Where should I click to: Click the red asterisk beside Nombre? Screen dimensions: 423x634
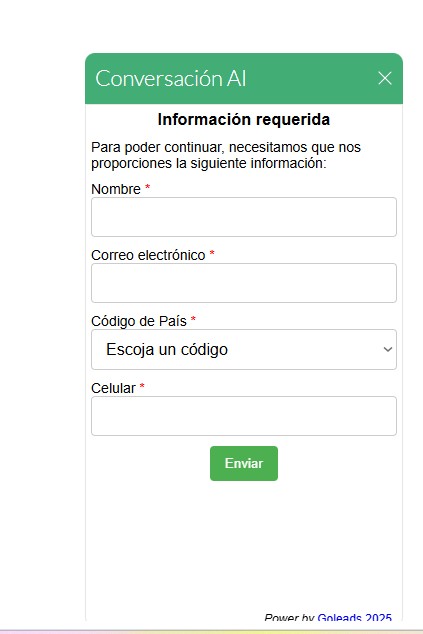click(x=148, y=187)
